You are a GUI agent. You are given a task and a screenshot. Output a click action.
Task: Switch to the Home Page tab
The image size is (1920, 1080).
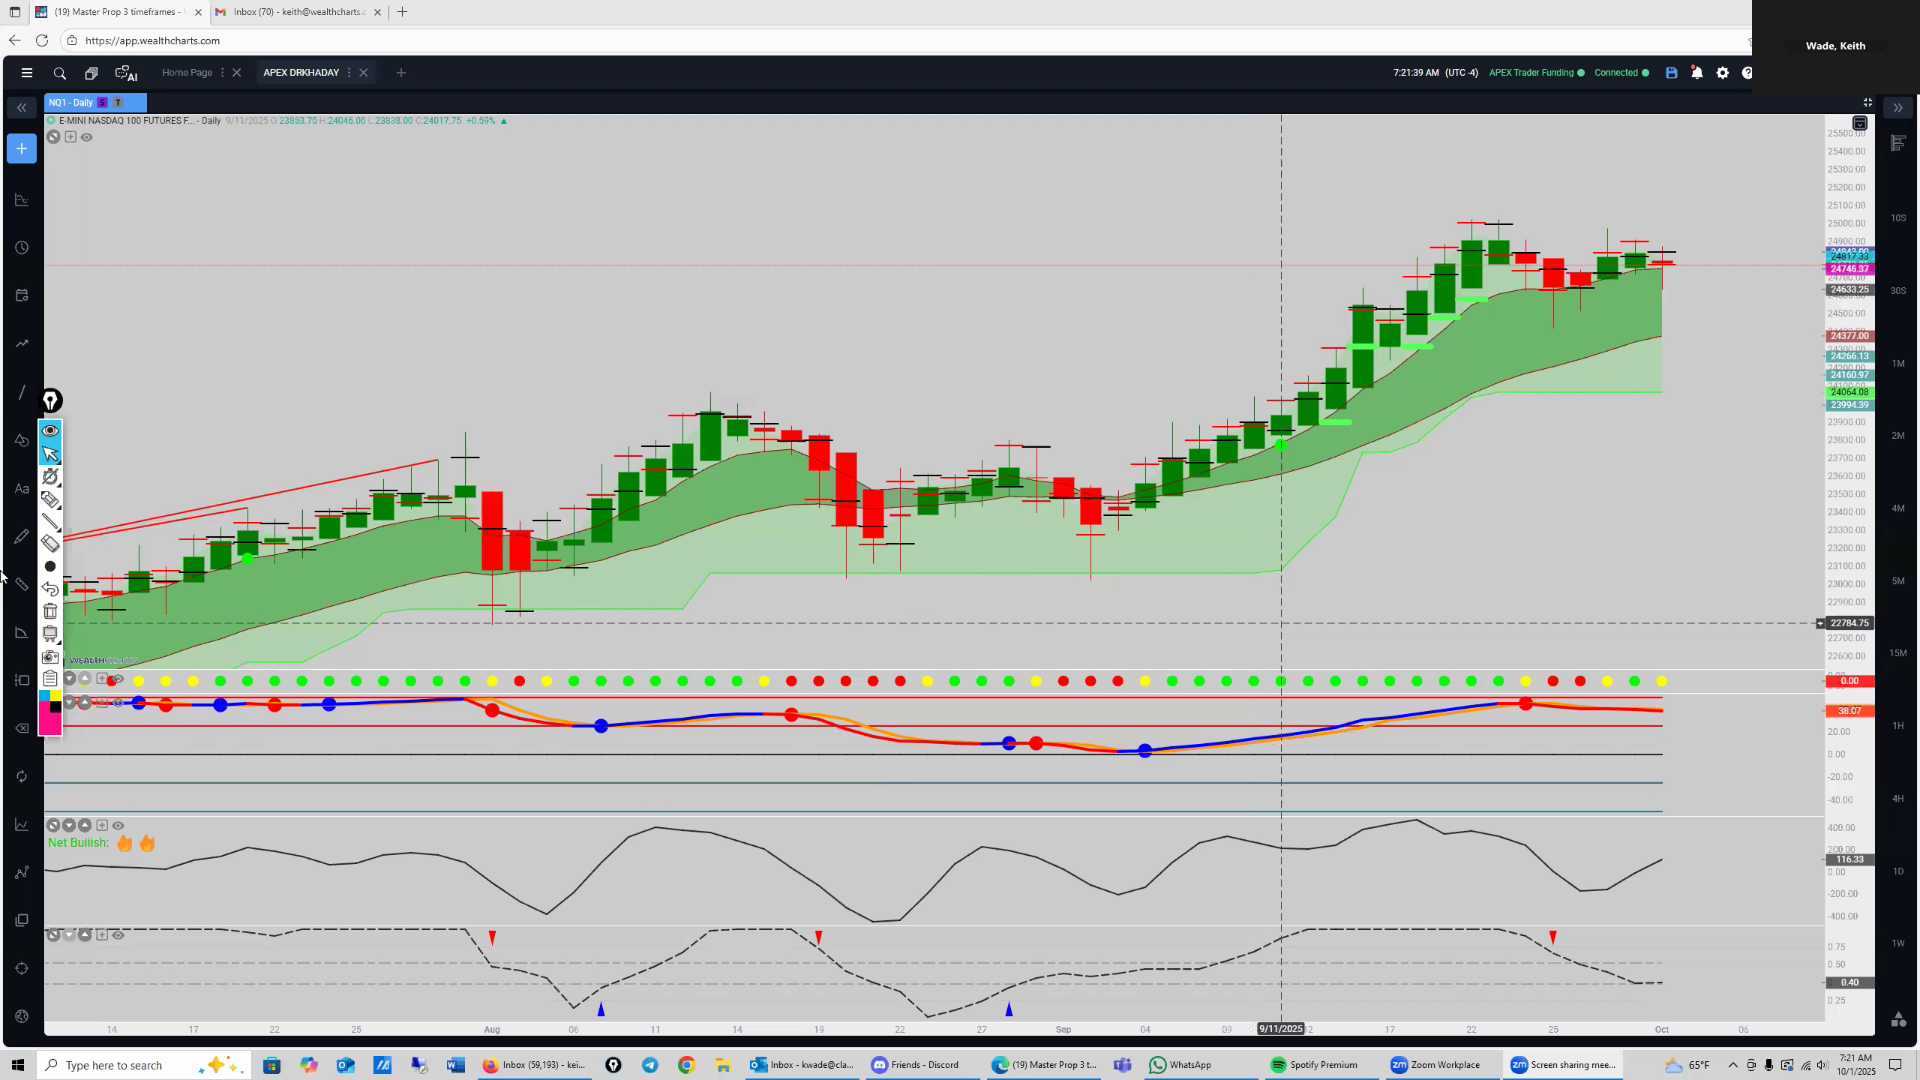point(187,73)
